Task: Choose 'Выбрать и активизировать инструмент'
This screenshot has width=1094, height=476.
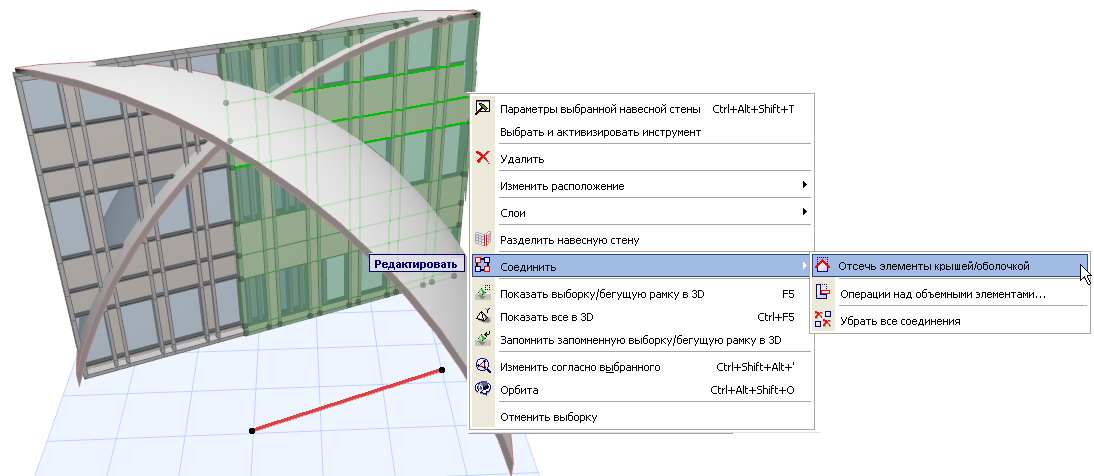Action: tap(643, 132)
